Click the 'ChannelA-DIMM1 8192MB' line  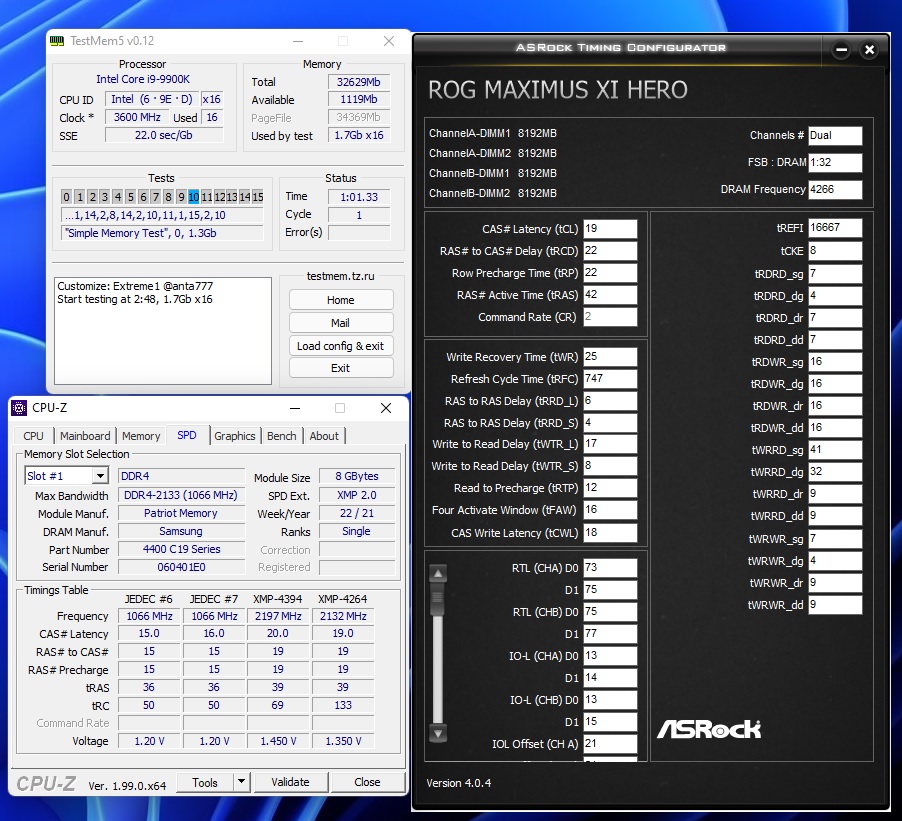coord(492,133)
